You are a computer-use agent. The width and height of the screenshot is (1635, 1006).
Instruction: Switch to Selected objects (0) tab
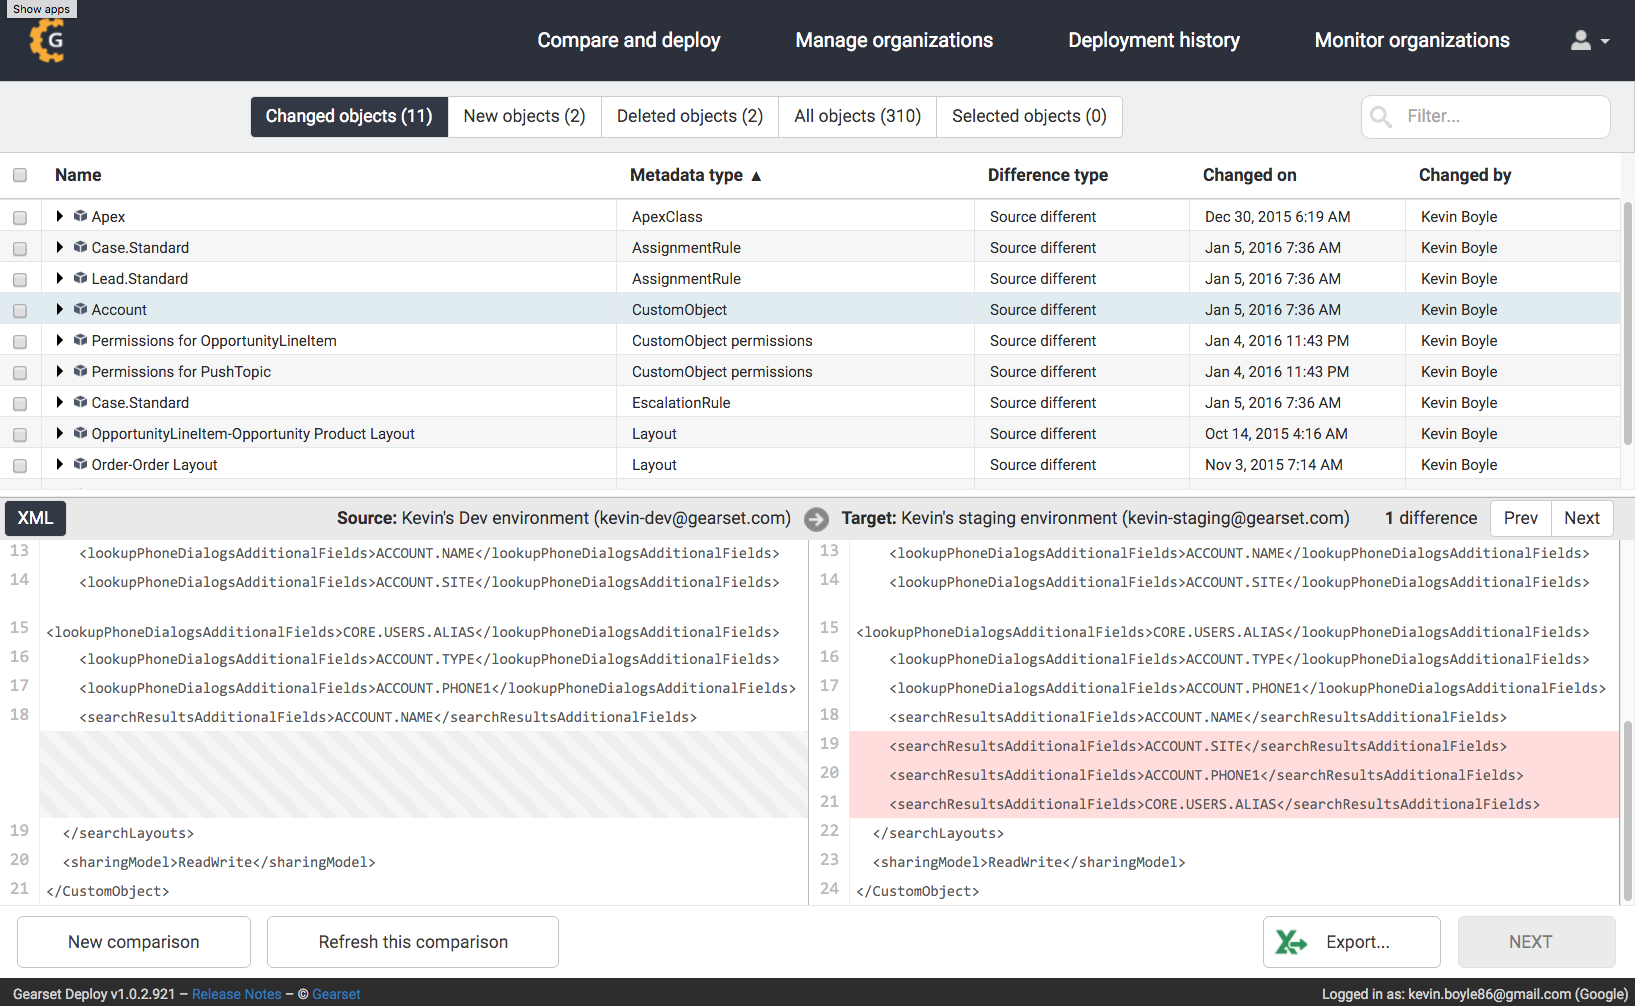(x=1029, y=116)
